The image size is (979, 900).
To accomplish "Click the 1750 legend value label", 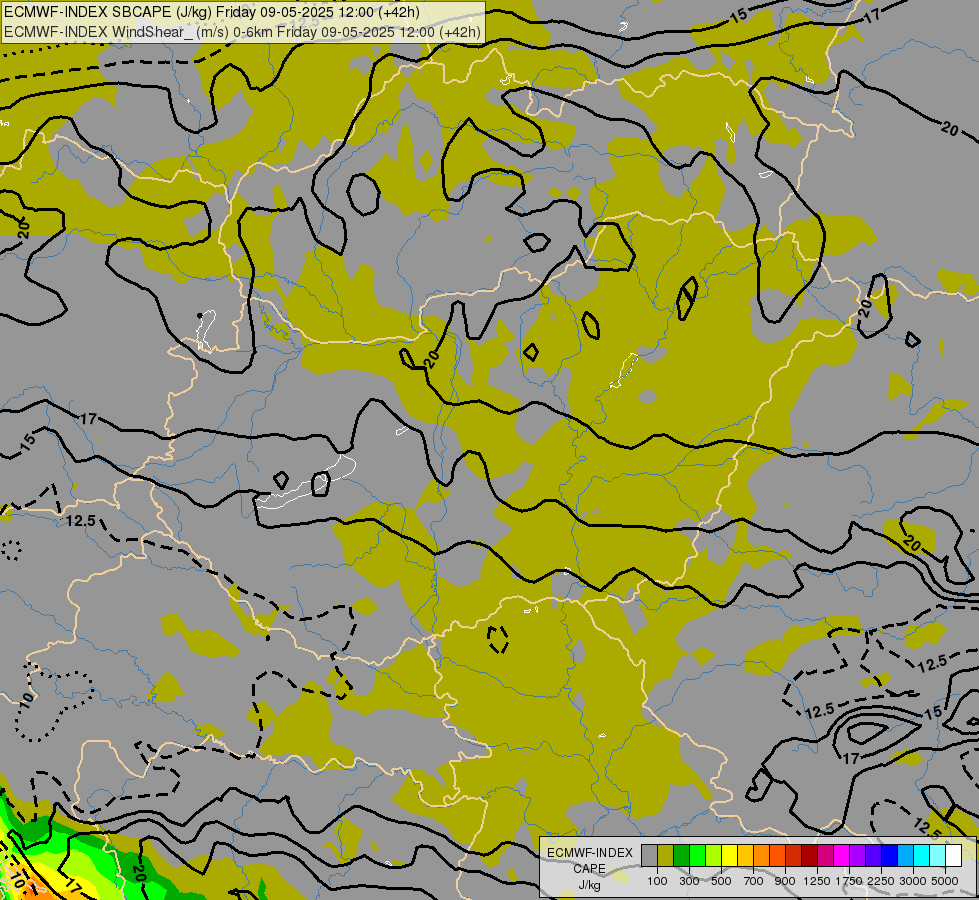I will pos(849,881).
